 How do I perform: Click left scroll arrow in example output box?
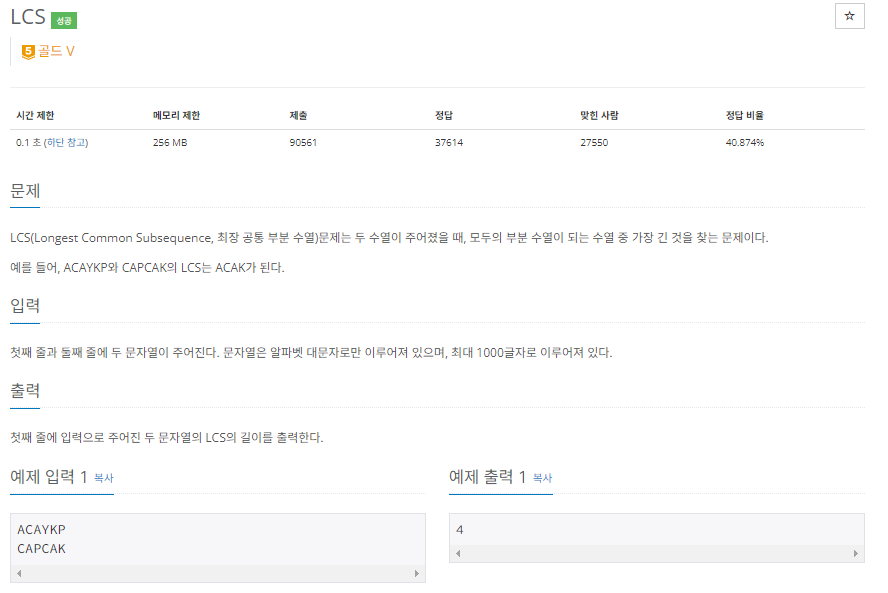point(458,553)
